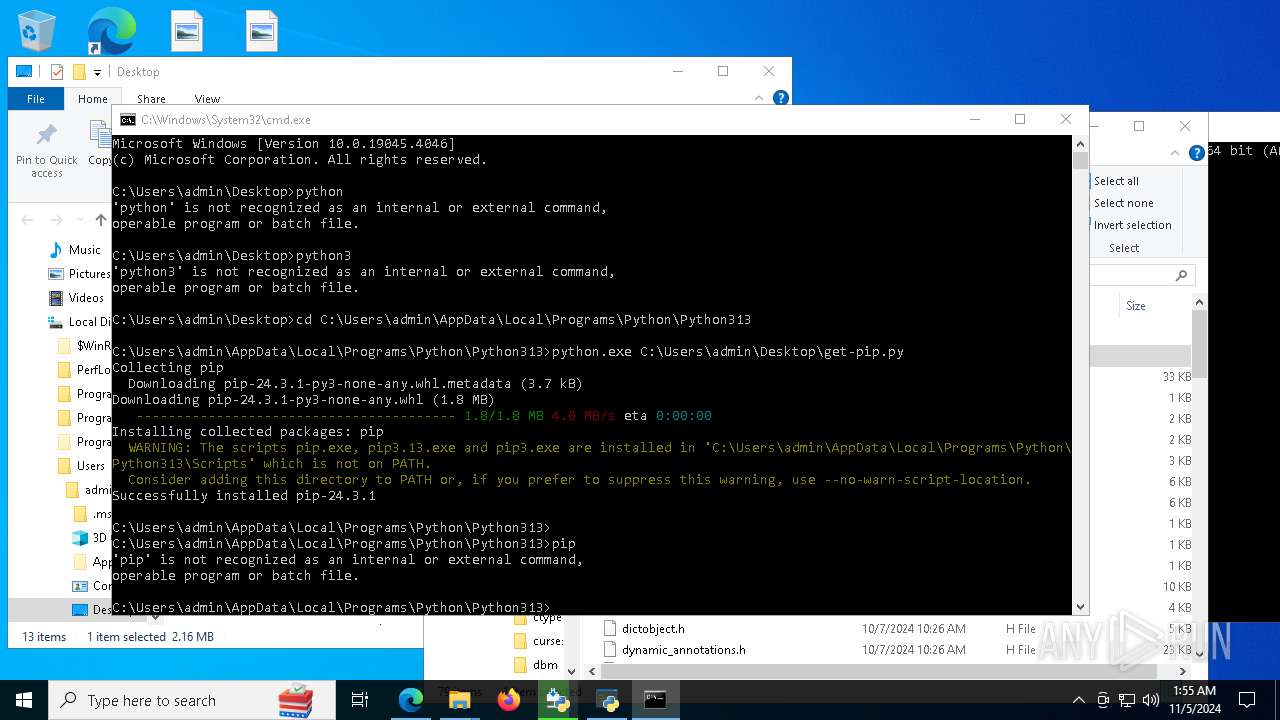This screenshot has width=1280, height=720.
Task: Select Local Disk in navigation tree
Action: 79,321
